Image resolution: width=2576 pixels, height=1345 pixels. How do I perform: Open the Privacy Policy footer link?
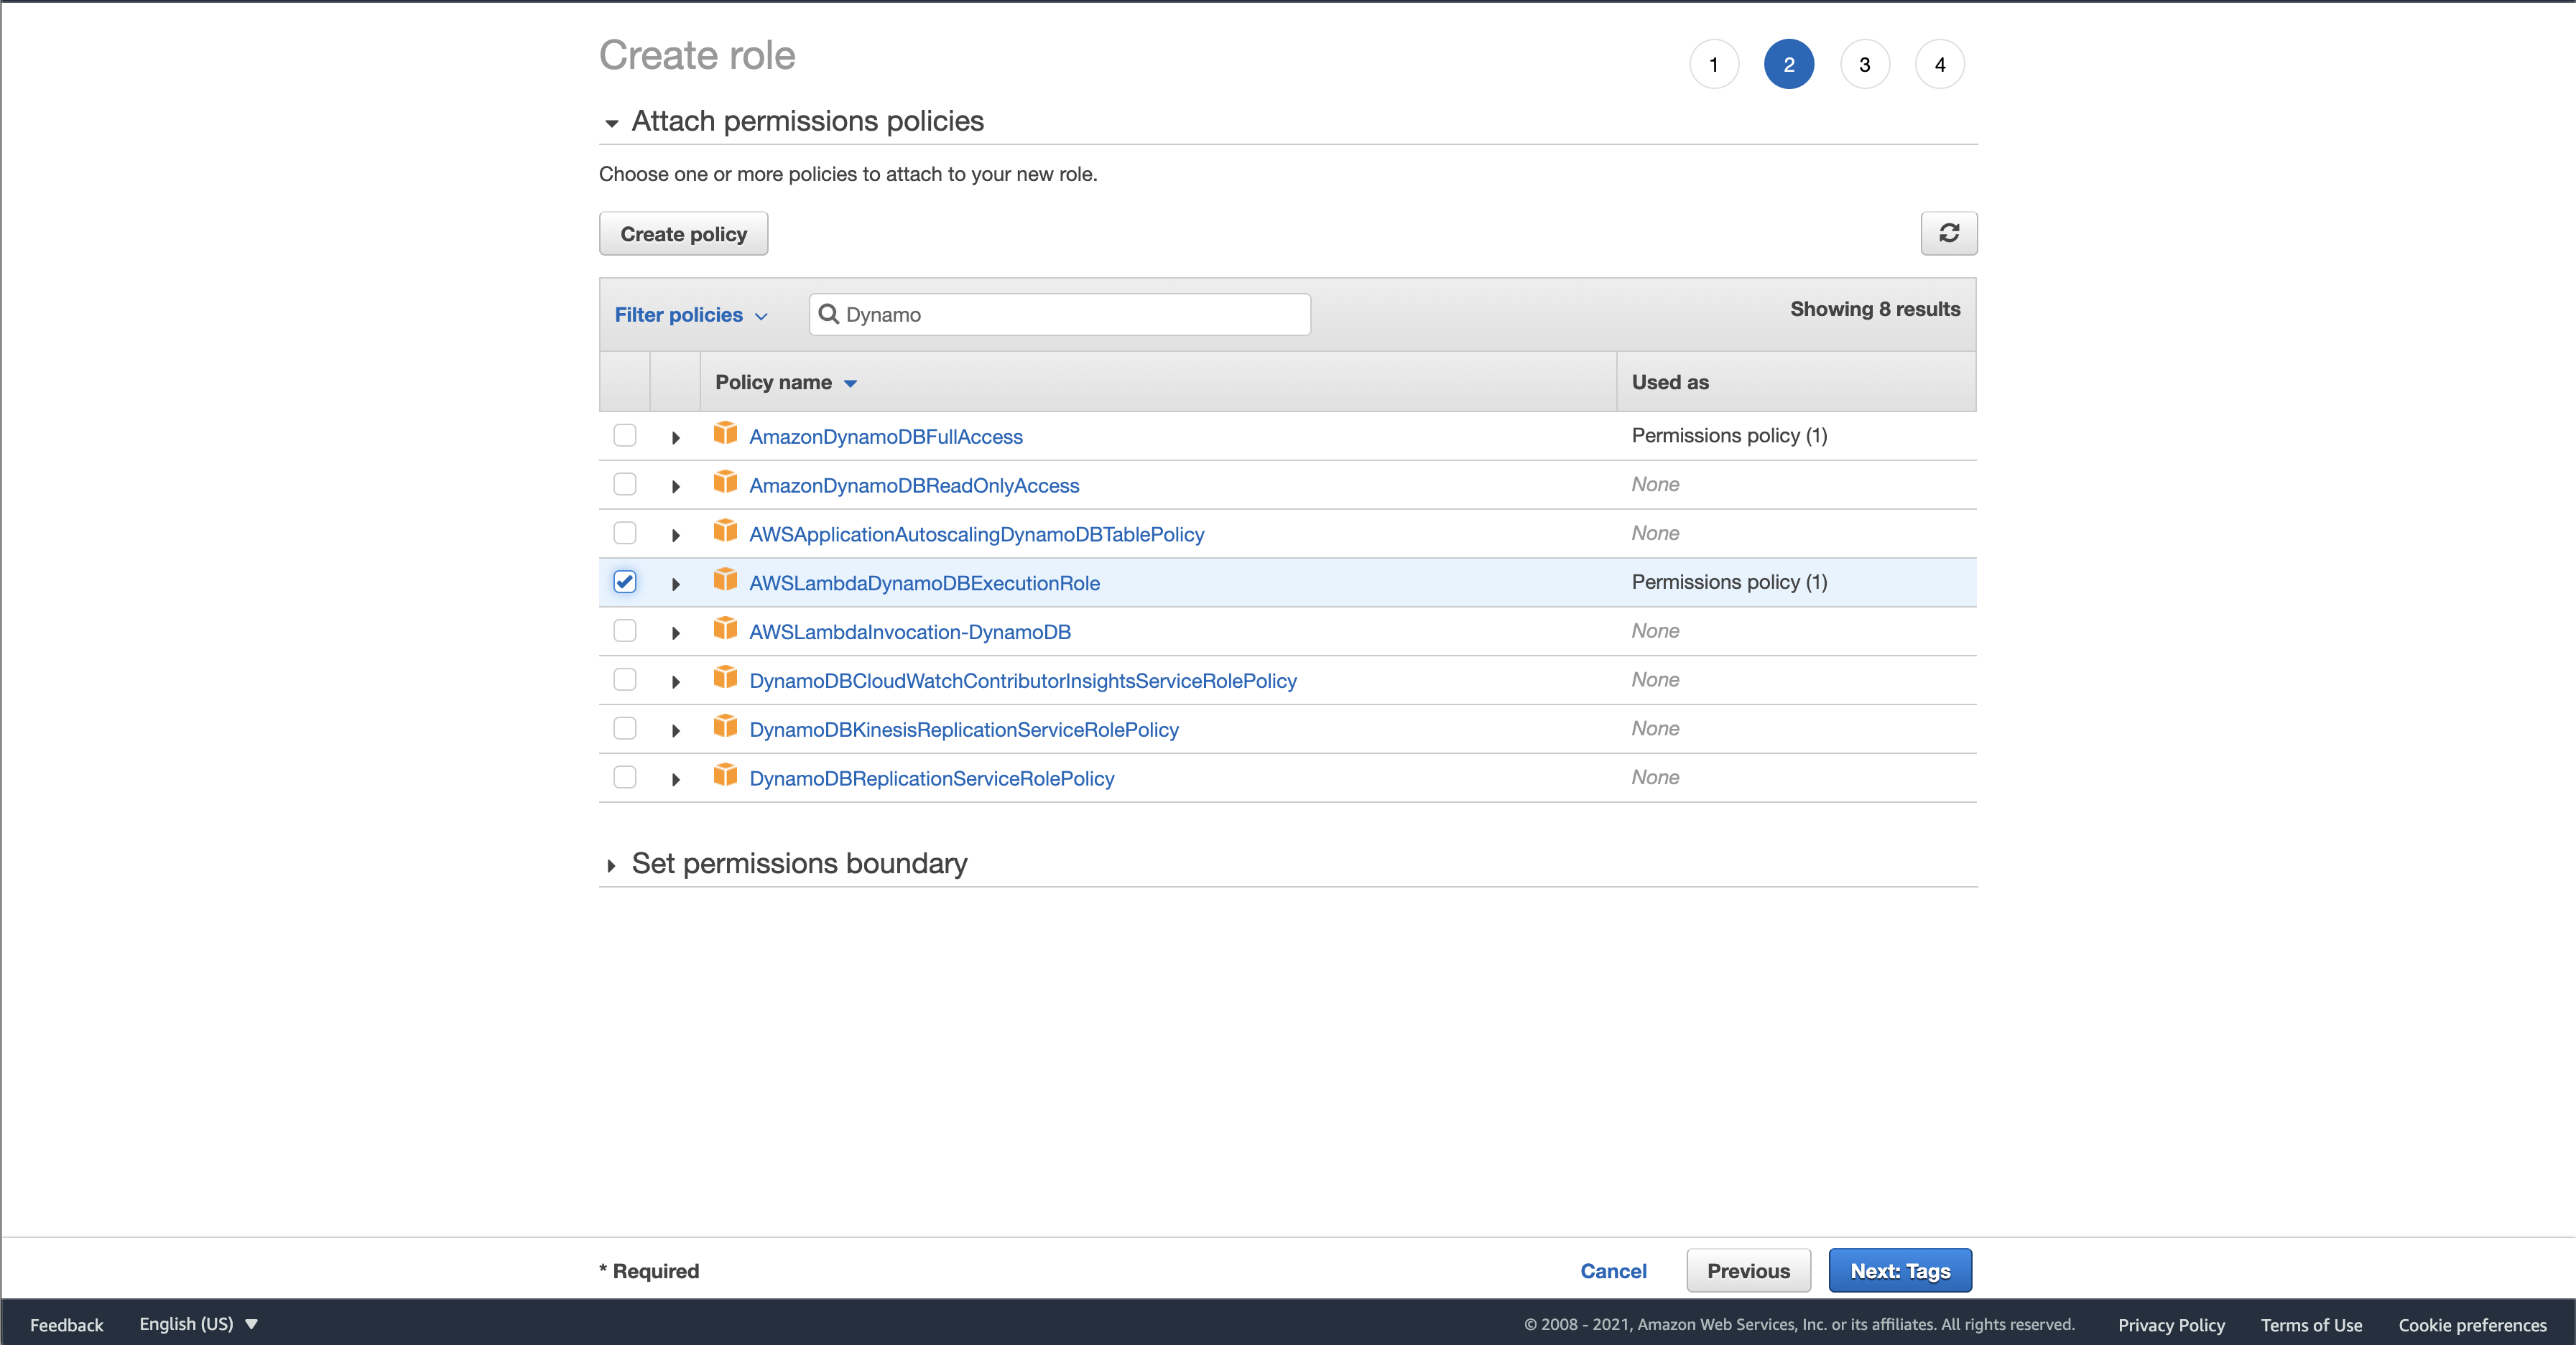point(2171,1324)
